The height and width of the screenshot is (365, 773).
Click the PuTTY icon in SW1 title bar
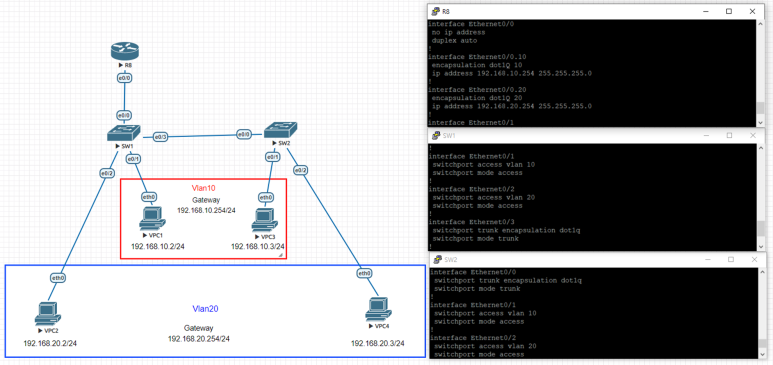[436, 136]
